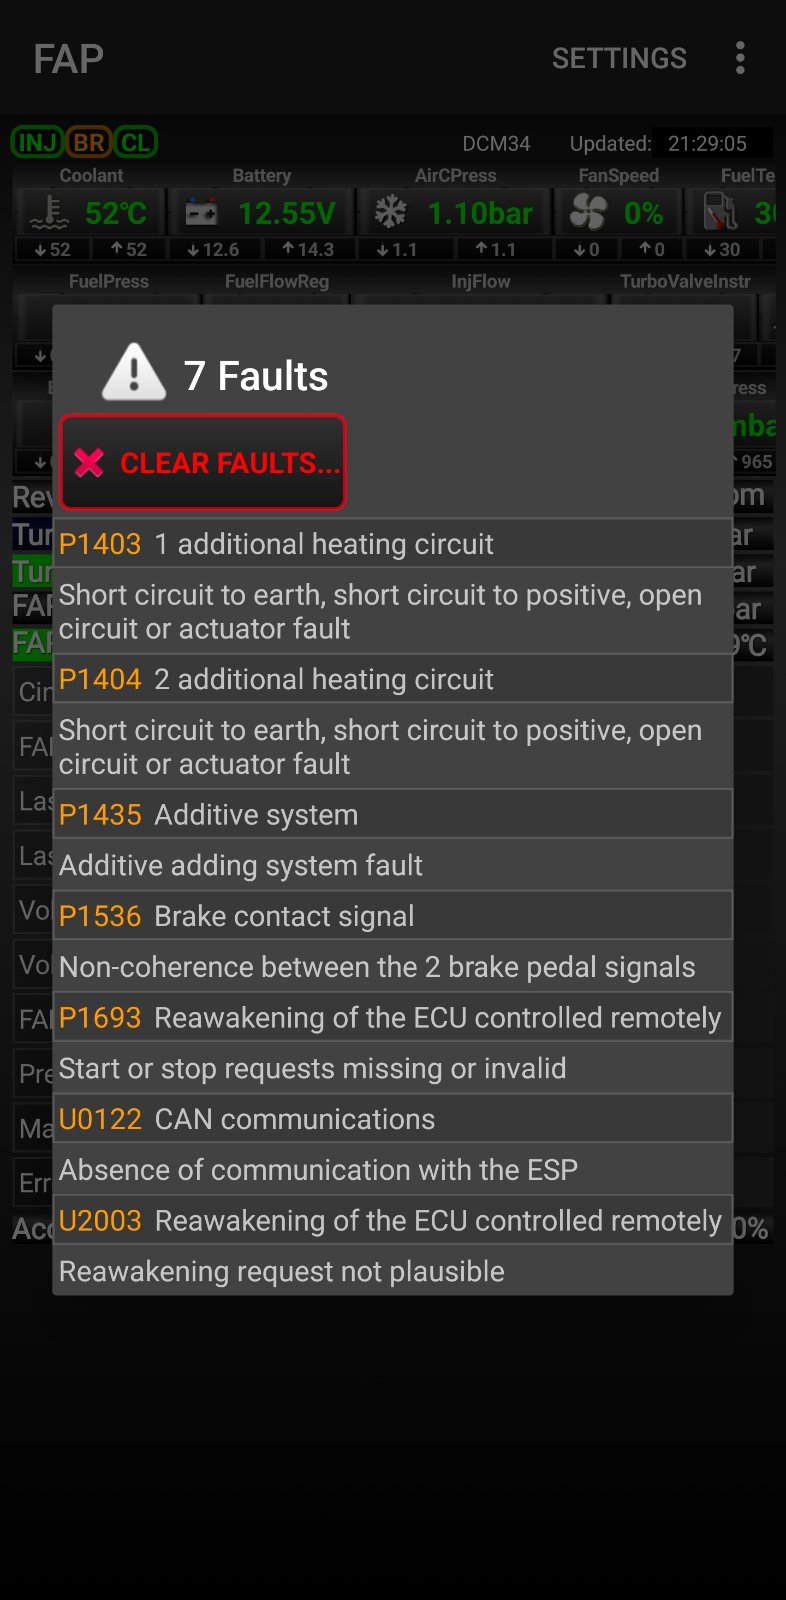
Task: Select fault code P1435 Additive system
Action: [x=393, y=815]
